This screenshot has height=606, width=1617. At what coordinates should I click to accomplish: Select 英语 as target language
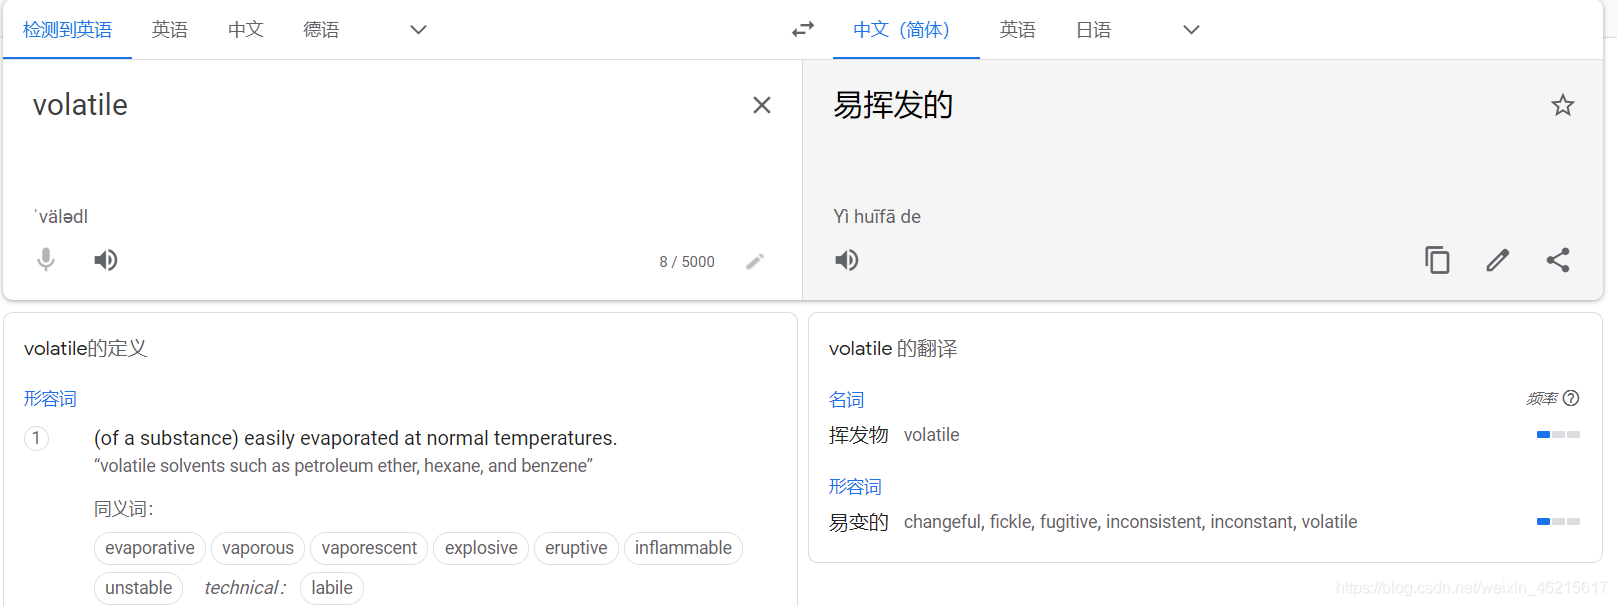click(x=1018, y=30)
